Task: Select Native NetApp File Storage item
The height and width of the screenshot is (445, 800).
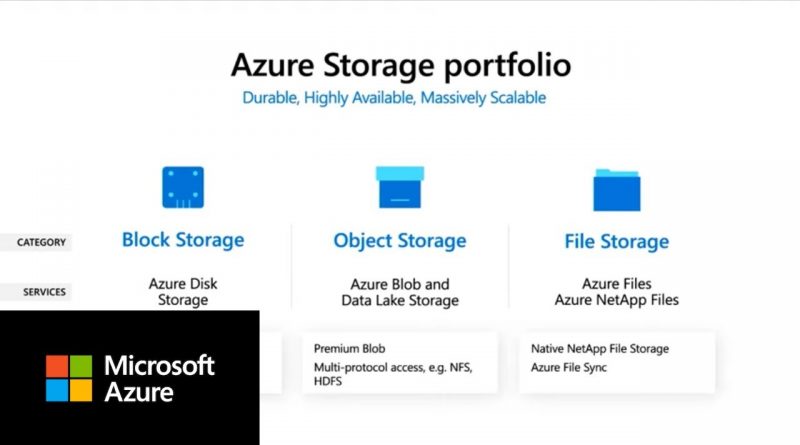Action: point(600,349)
